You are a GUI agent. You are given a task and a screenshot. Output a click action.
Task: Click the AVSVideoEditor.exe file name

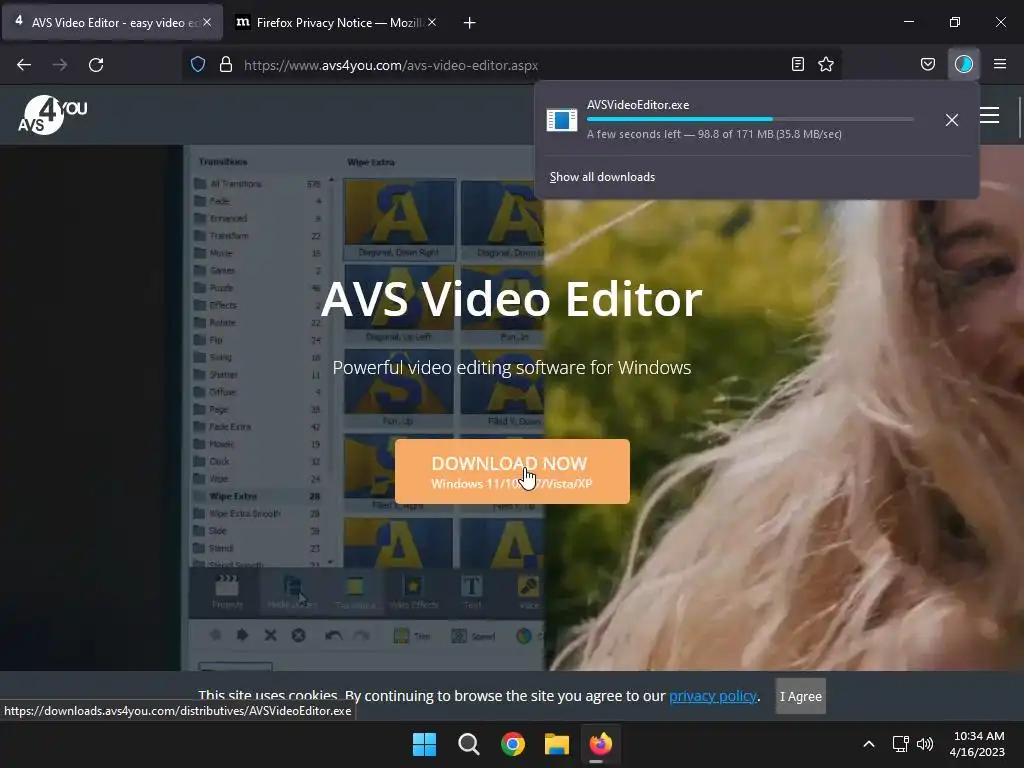tap(638, 105)
